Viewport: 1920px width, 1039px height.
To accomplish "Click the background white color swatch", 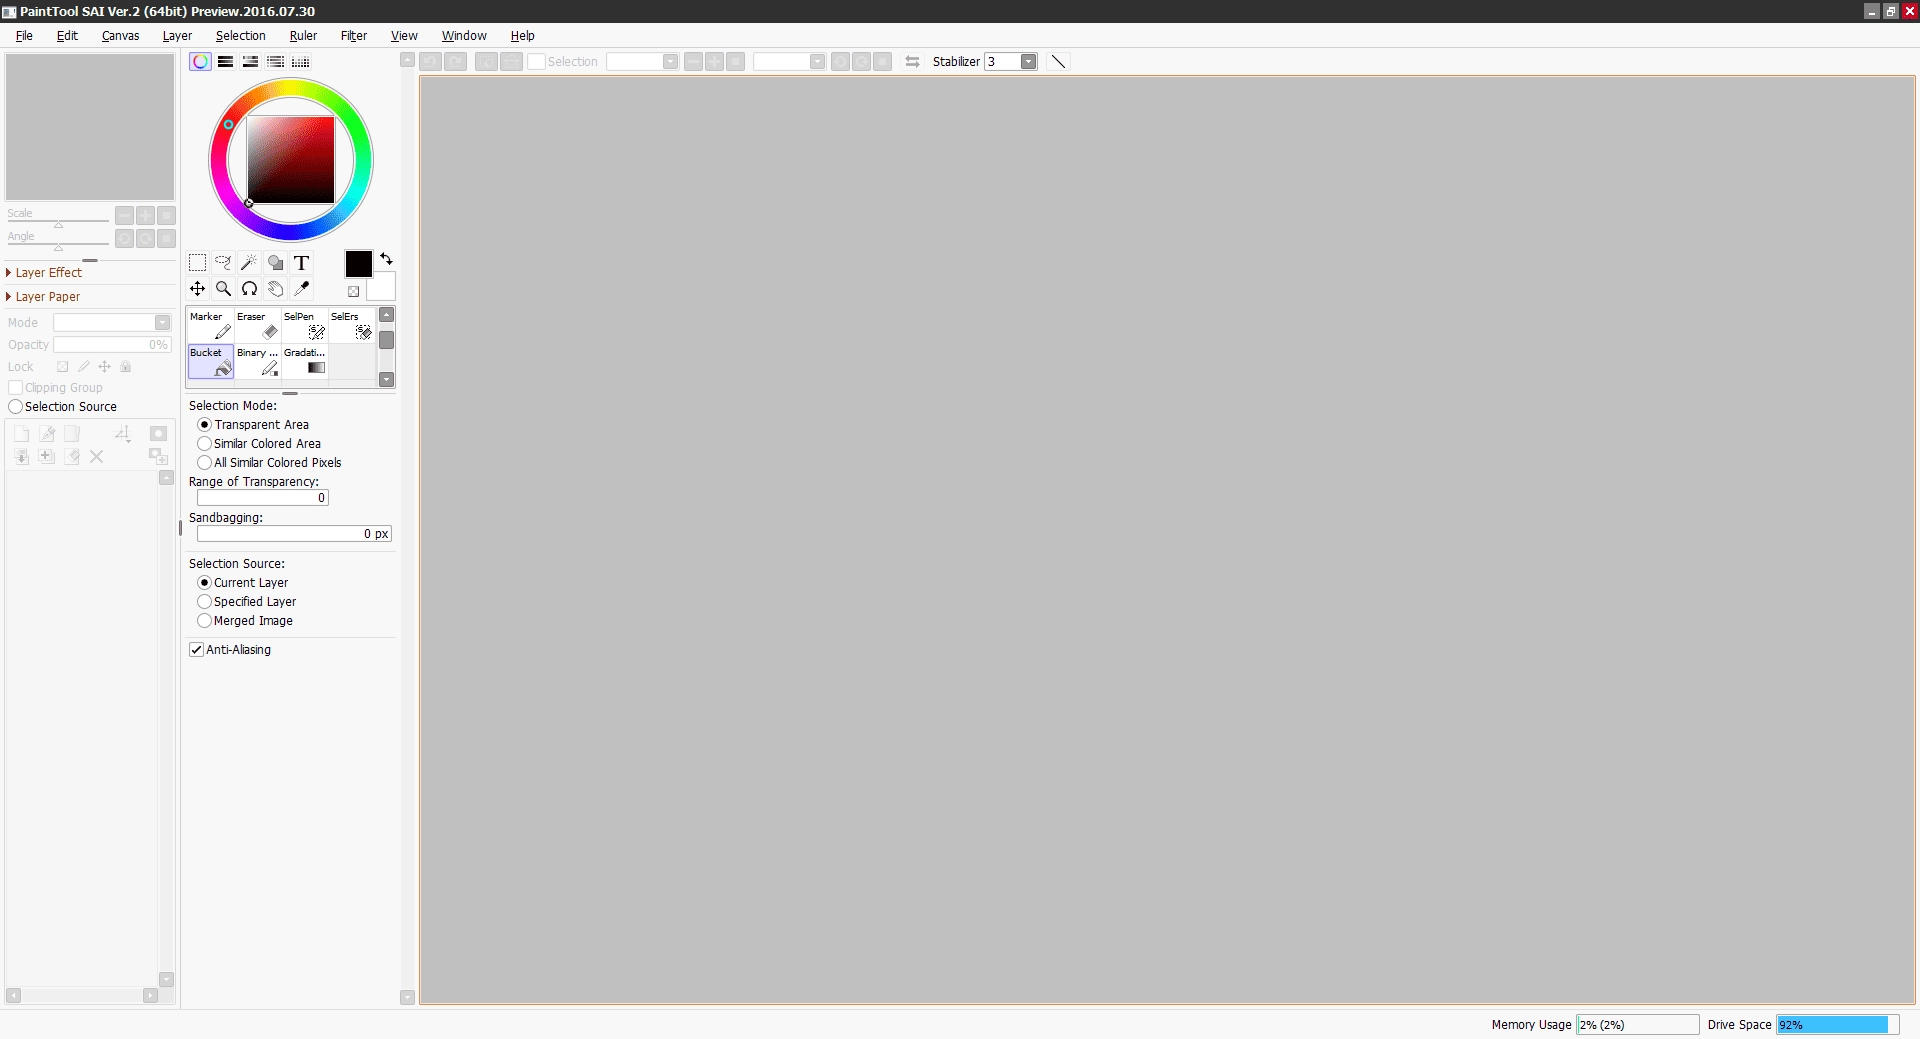I will click(x=381, y=287).
